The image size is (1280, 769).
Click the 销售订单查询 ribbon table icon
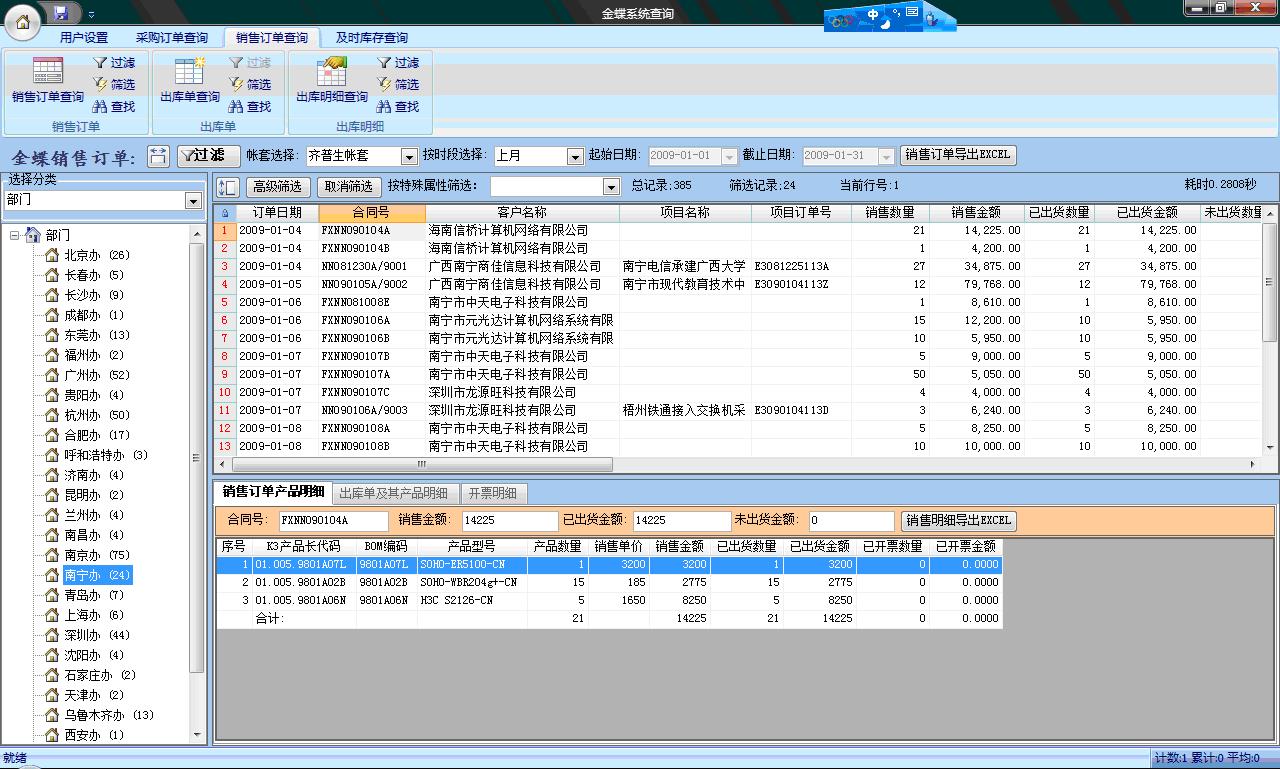point(48,71)
